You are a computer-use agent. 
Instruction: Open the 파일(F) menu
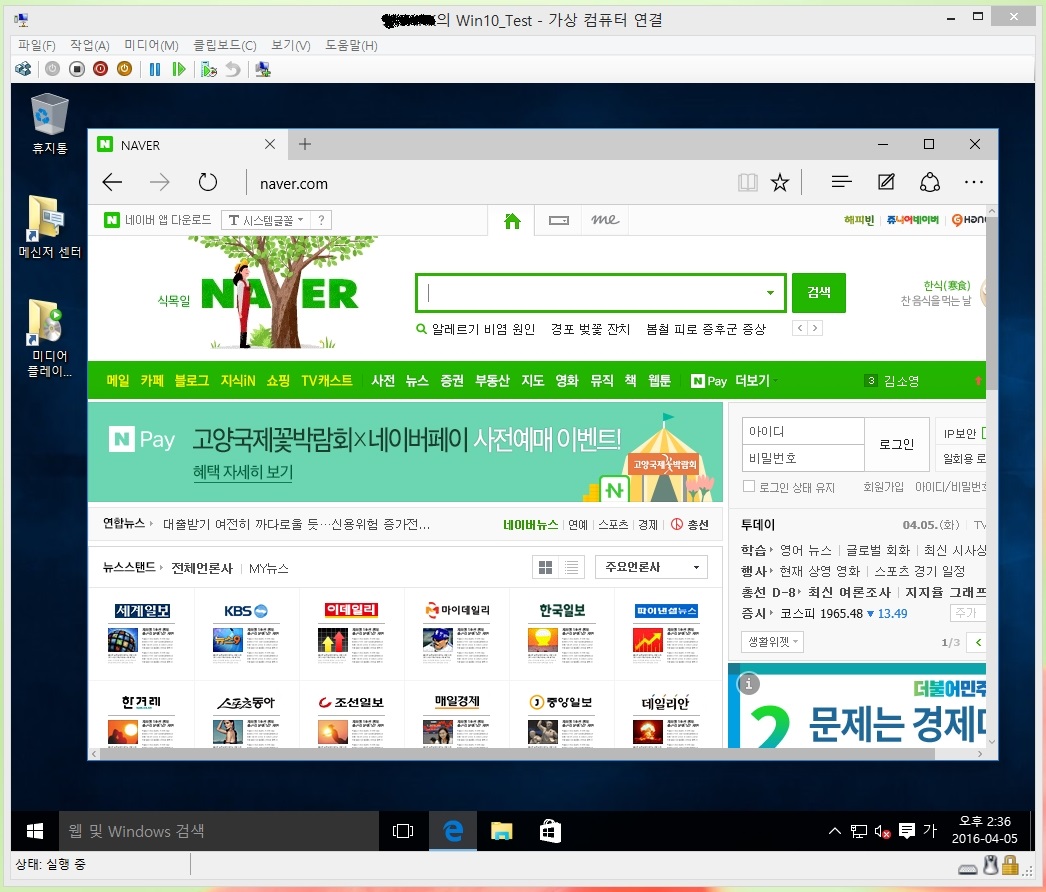(37, 45)
